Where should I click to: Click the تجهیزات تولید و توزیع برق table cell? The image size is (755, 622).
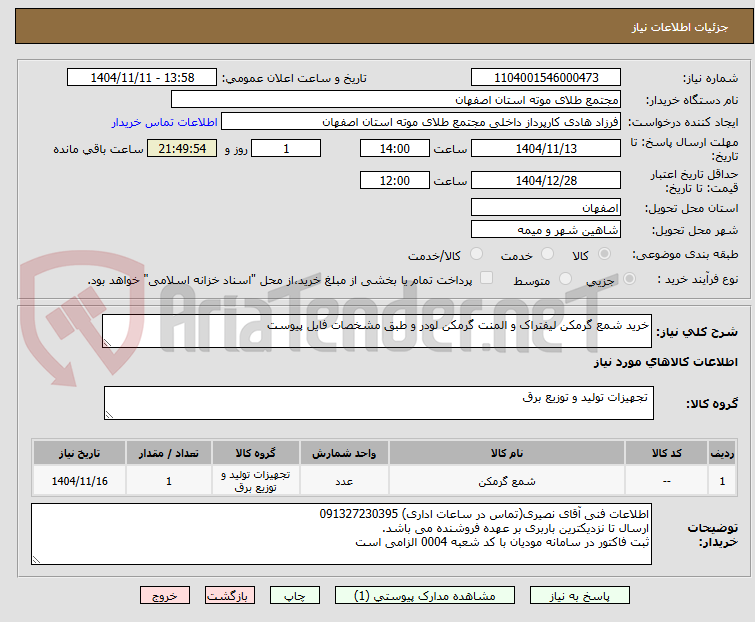click(x=256, y=480)
